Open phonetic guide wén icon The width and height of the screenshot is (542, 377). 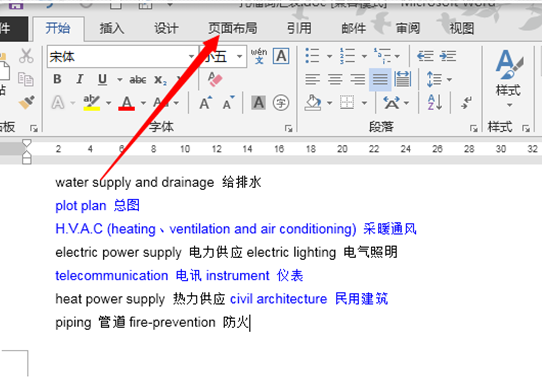click(x=259, y=56)
